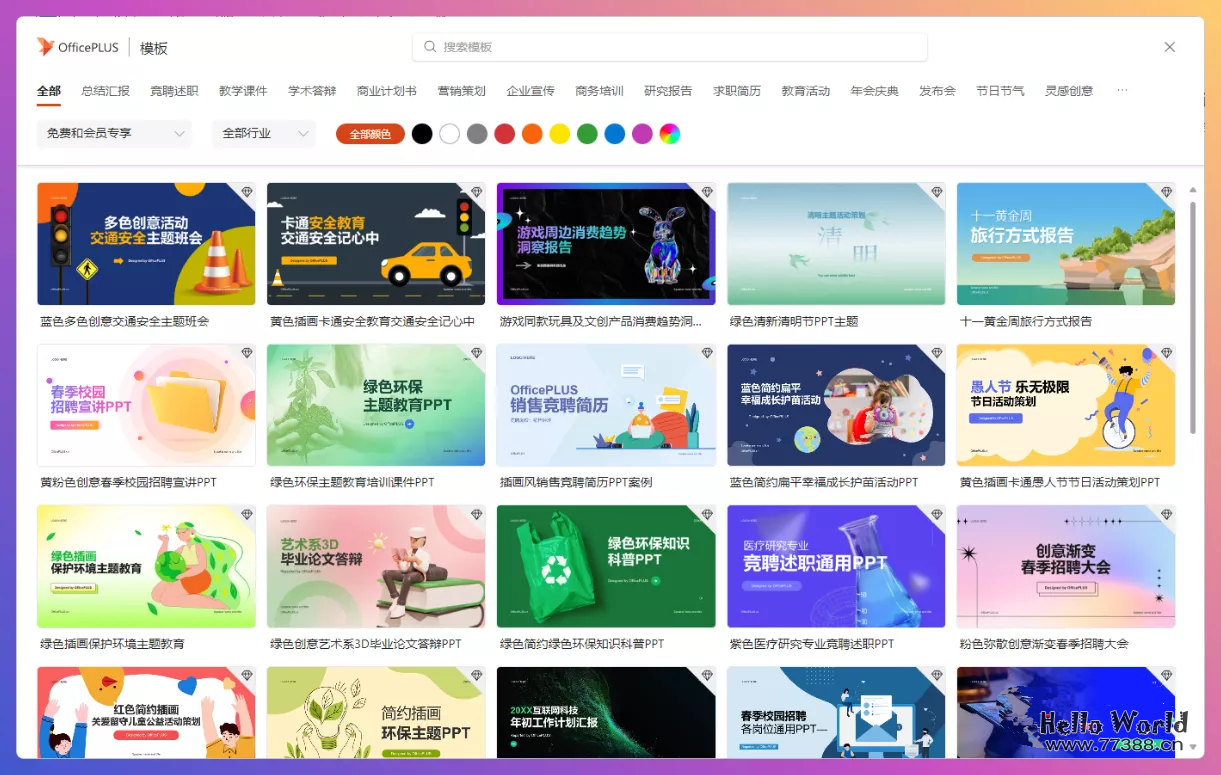
Task: Select the 学术答辩 tab
Action: pos(312,91)
